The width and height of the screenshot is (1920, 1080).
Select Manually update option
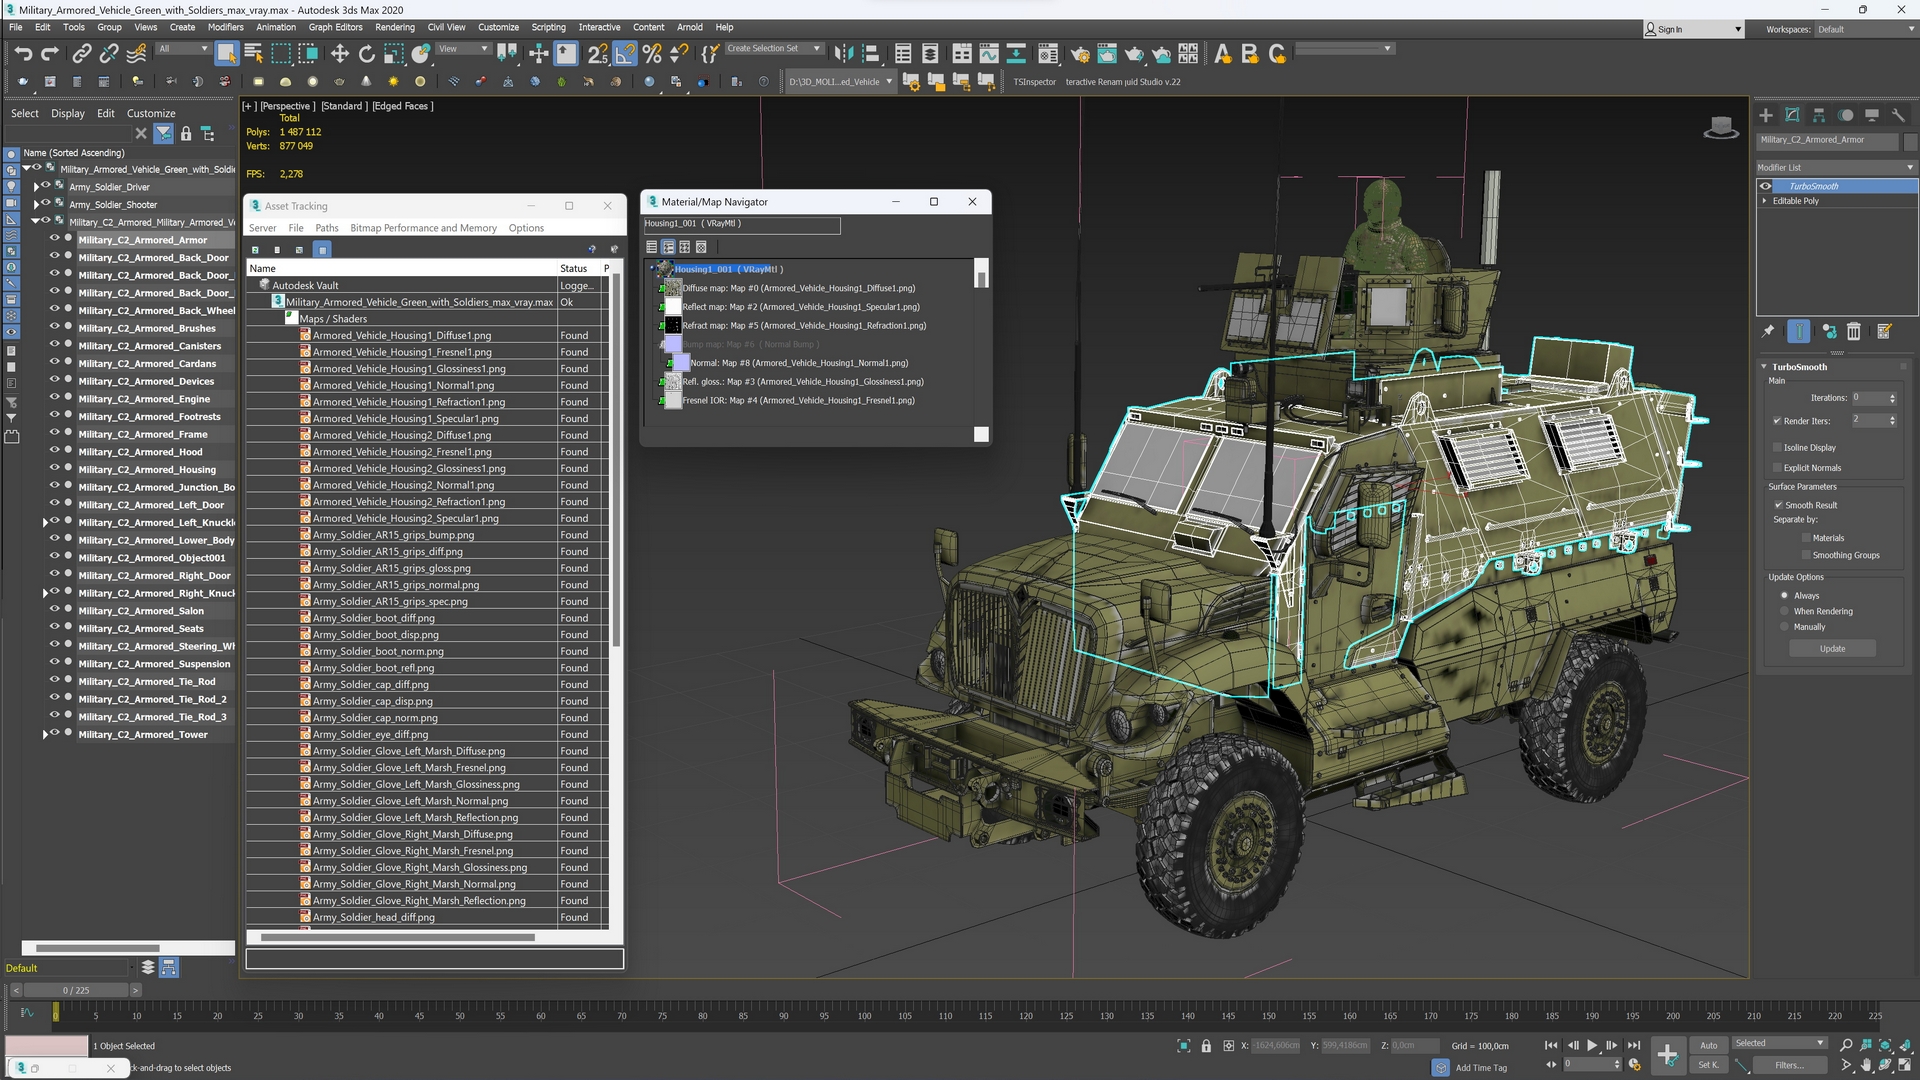(1784, 627)
